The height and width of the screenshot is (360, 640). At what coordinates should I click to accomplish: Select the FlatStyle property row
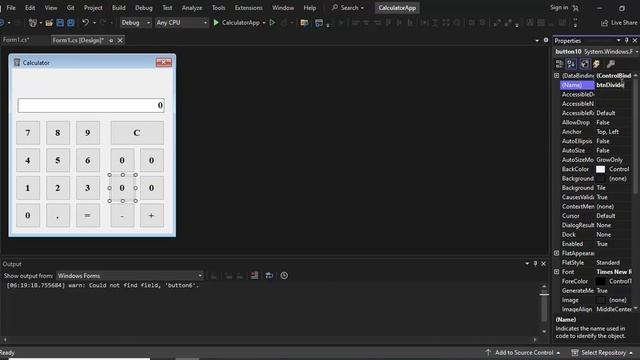(596, 262)
